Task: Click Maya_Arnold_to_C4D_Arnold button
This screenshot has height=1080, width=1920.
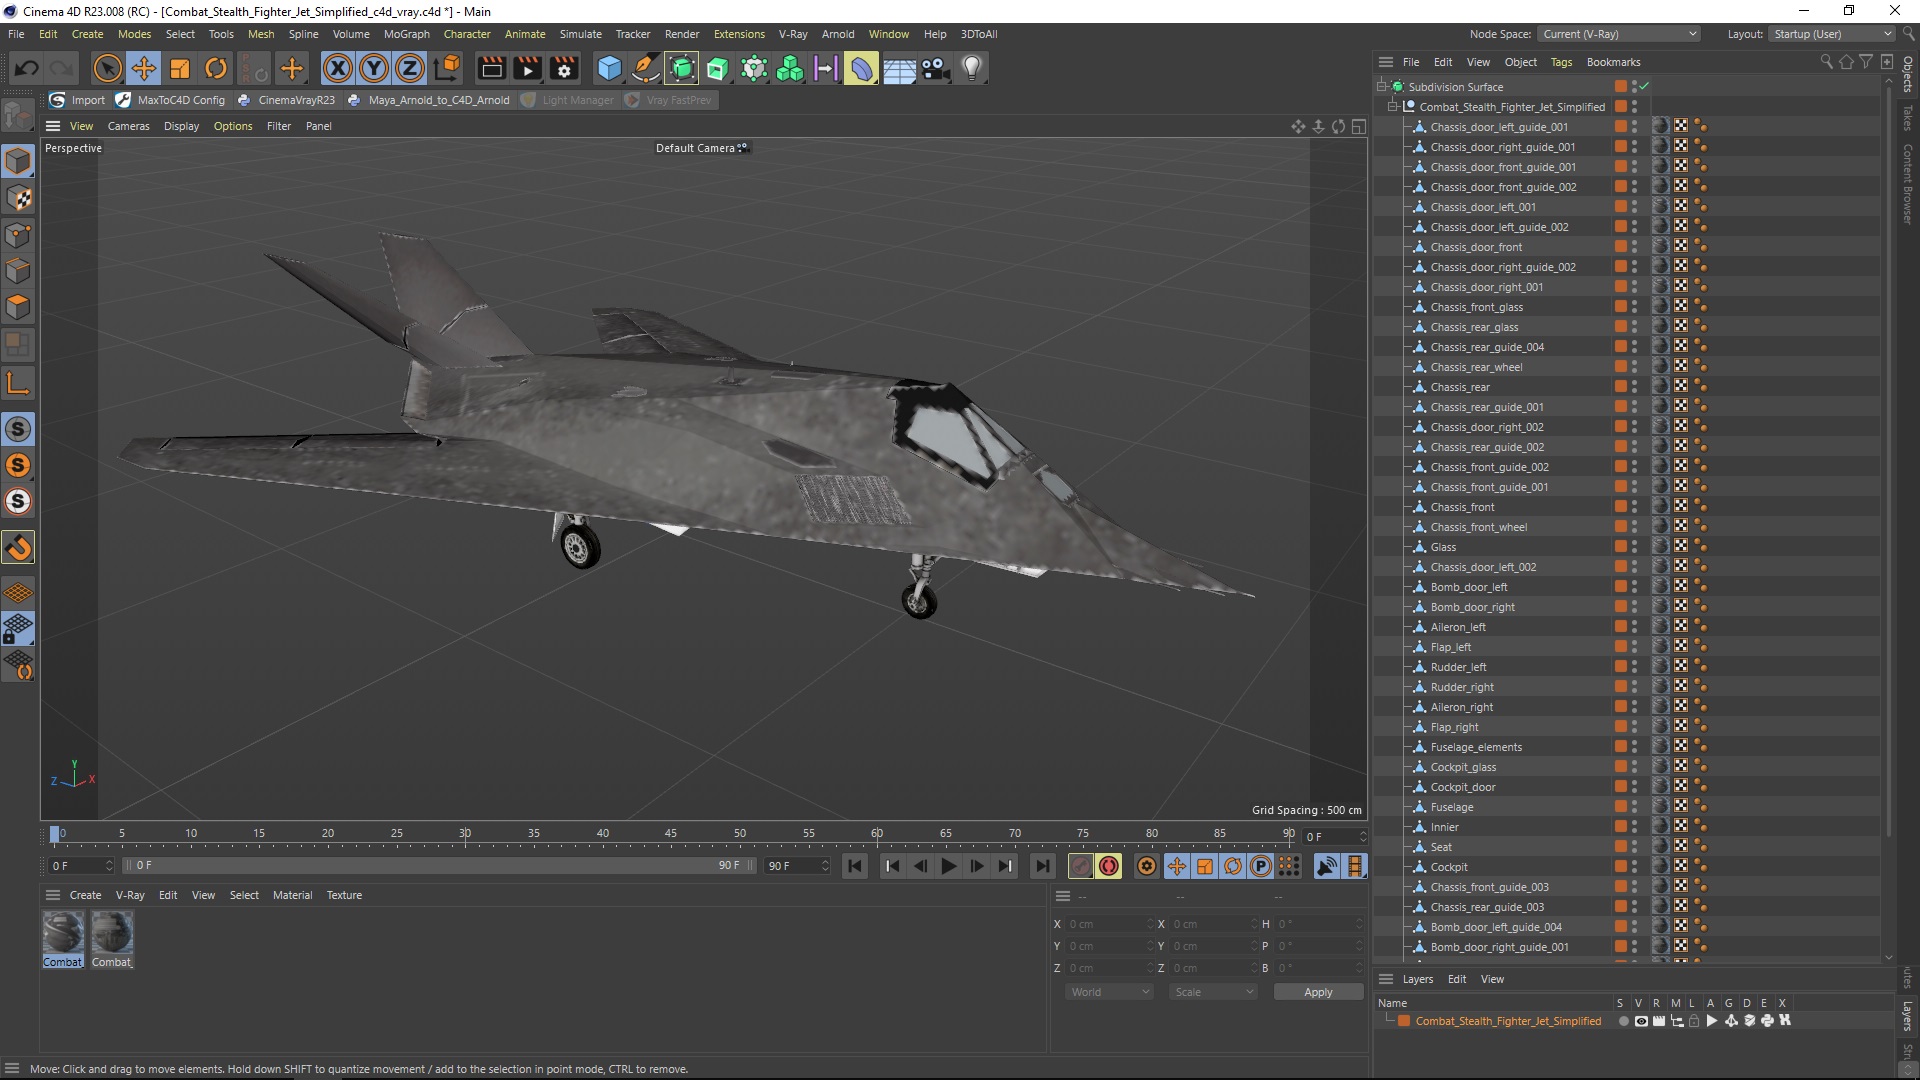Action: tap(428, 100)
